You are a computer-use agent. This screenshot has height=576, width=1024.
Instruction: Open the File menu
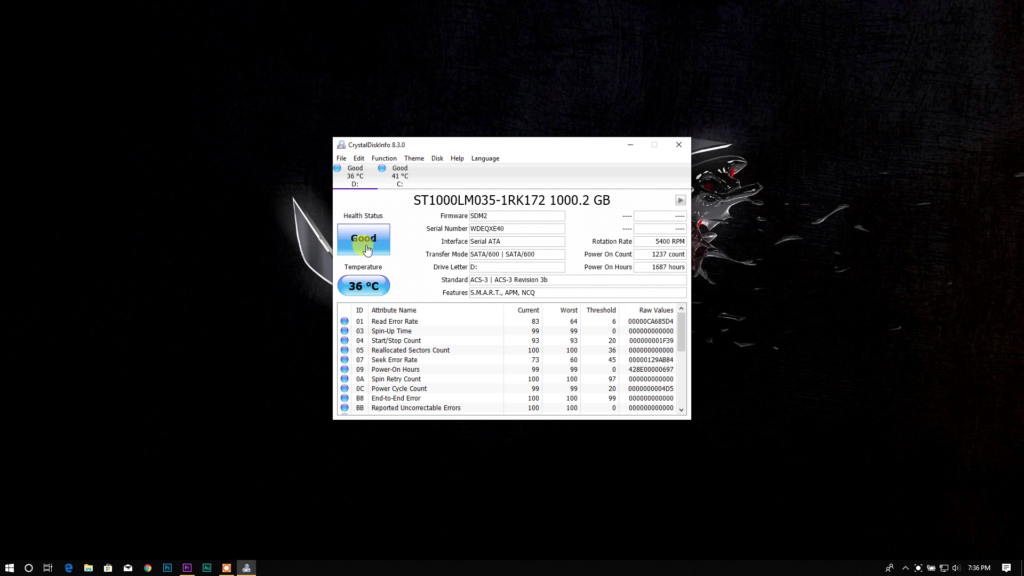(x=342, y=158)
